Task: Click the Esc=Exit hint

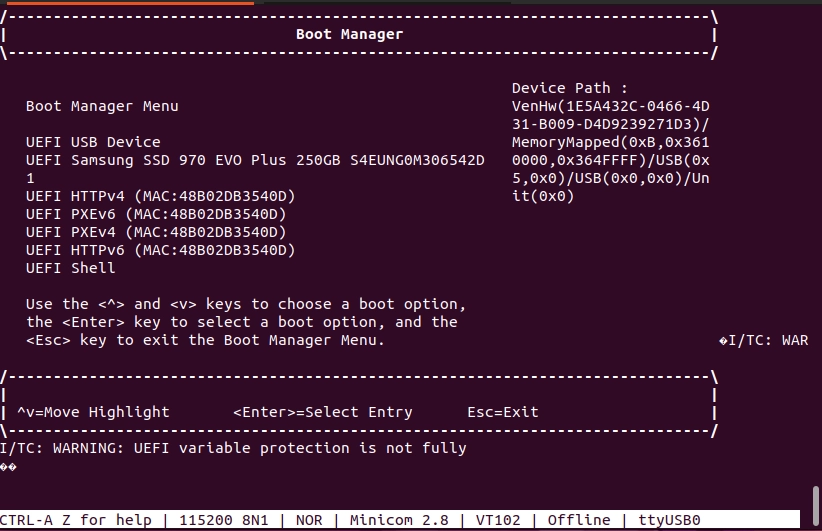Action: click(502, 412)
